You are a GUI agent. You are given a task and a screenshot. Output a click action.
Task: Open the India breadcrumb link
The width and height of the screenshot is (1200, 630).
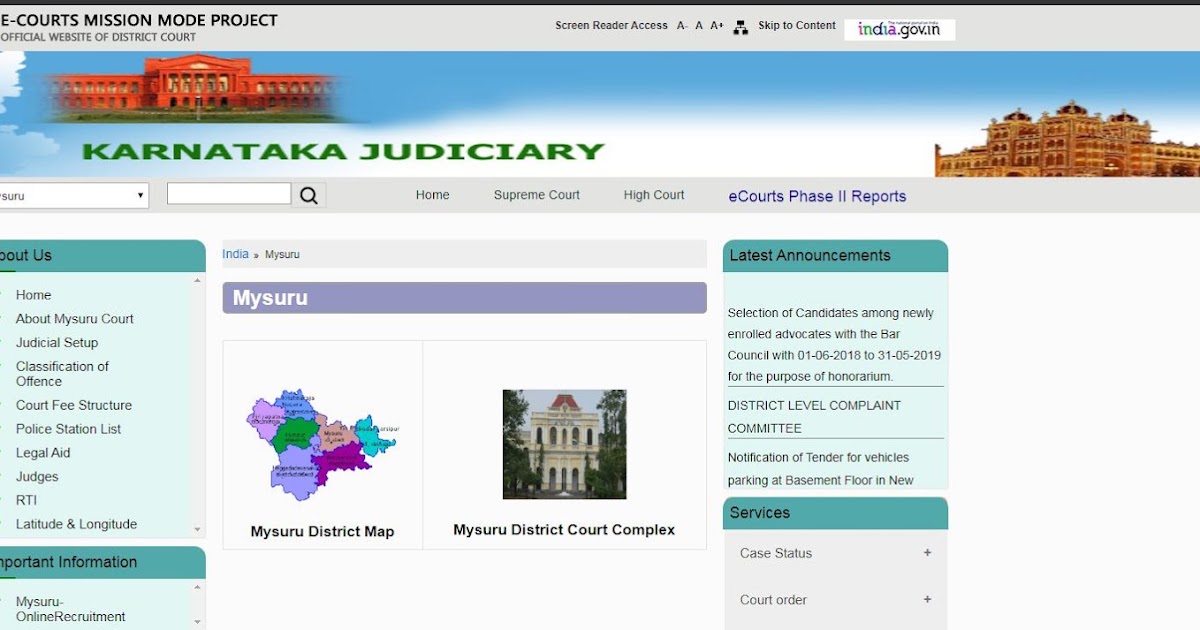[x=235, y=253]
